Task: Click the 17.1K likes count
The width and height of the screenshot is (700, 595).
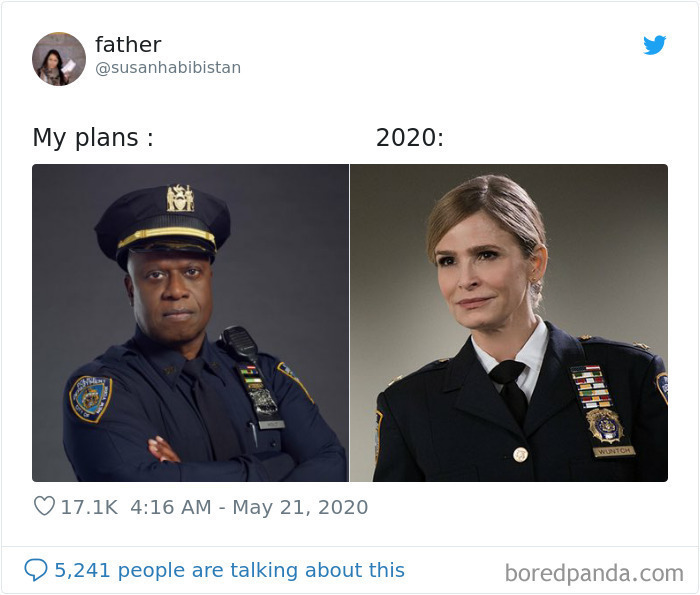Action: click(89, 507)
